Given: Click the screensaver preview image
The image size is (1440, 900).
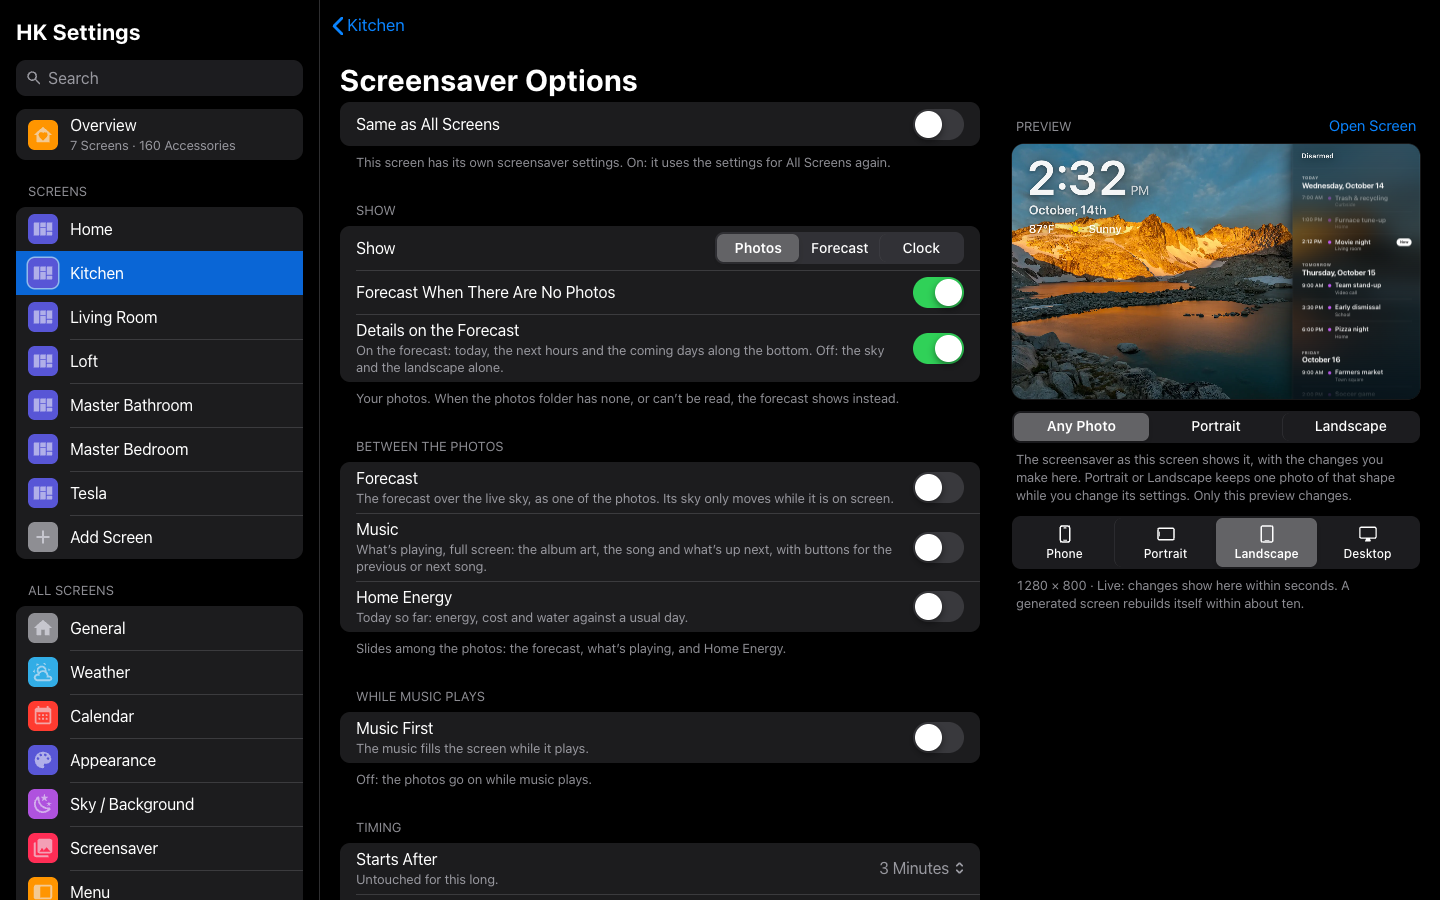Looking at the screenshot, I should [x=1216, y=271].
